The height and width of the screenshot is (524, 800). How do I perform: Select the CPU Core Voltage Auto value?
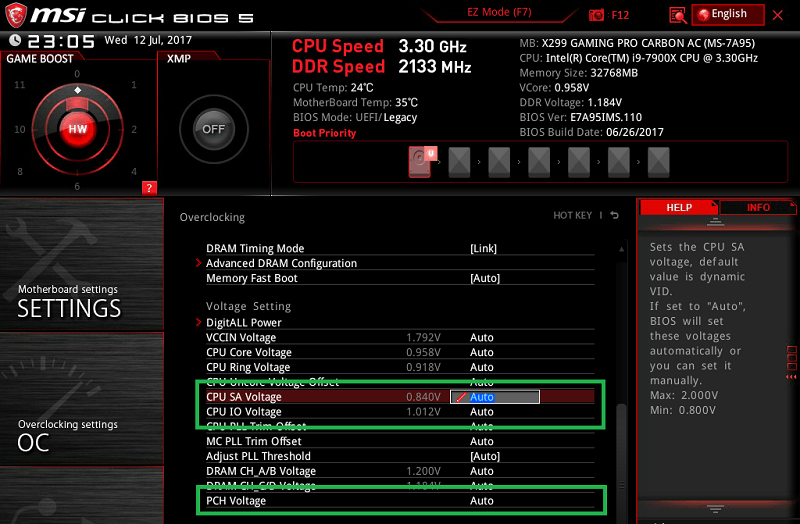(482, 352)
